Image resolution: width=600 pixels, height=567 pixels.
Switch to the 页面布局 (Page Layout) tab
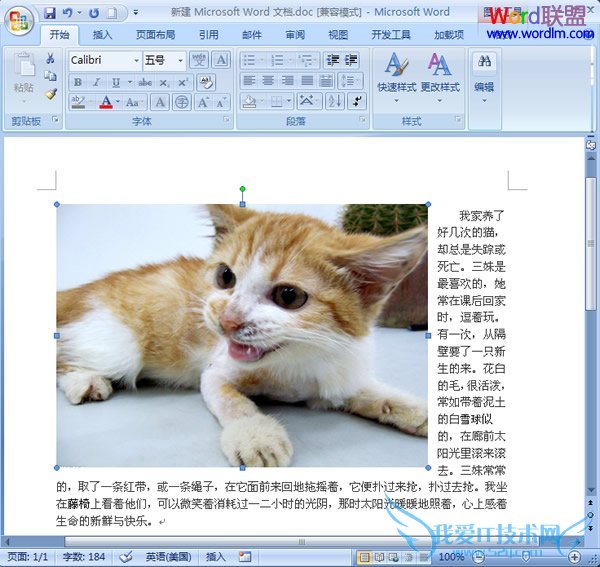pos(155,35)
